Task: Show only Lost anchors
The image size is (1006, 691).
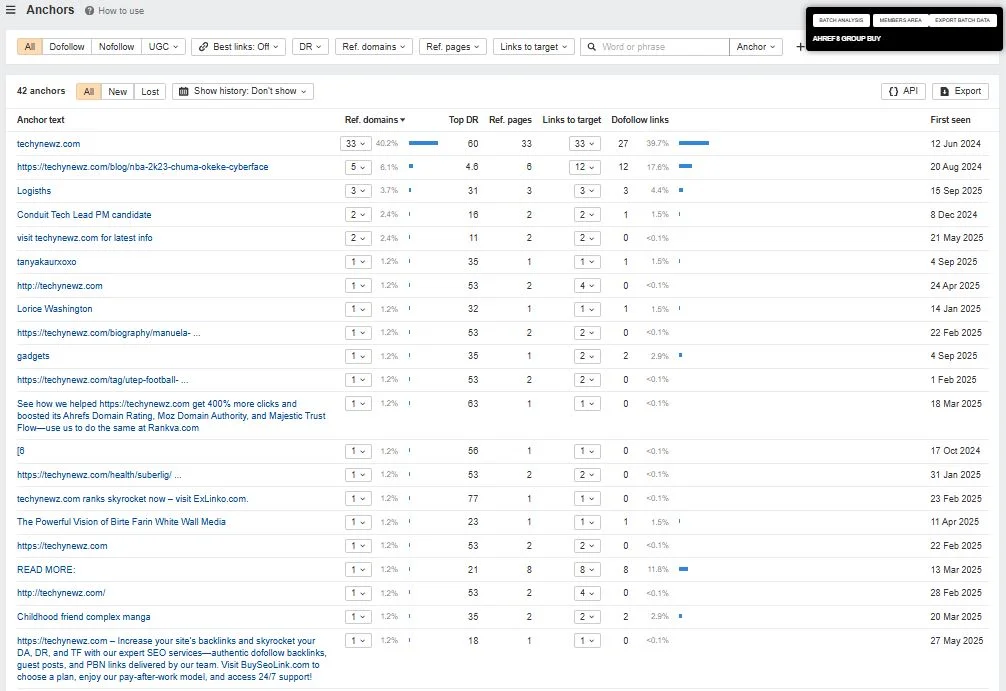Action: point(150,92)
